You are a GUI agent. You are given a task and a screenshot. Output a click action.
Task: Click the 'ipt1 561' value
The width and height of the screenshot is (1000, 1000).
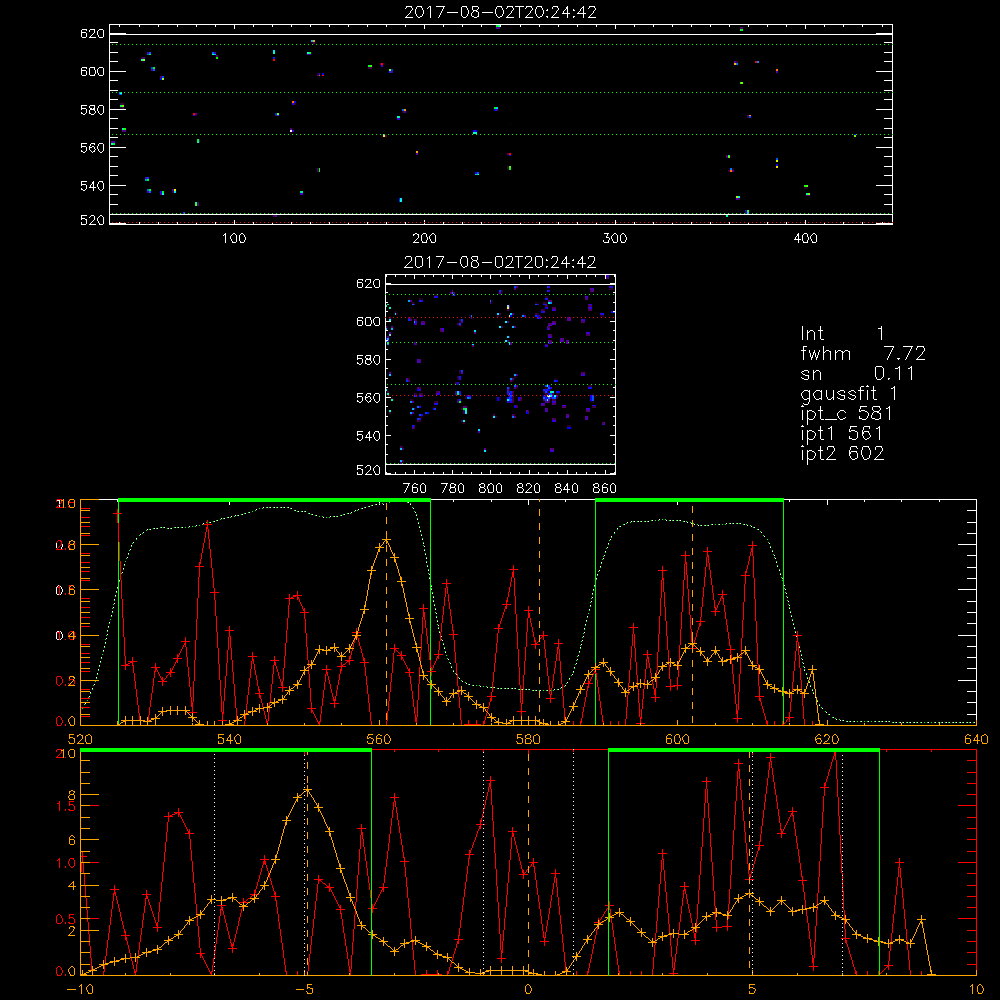[x=842, y=434]
